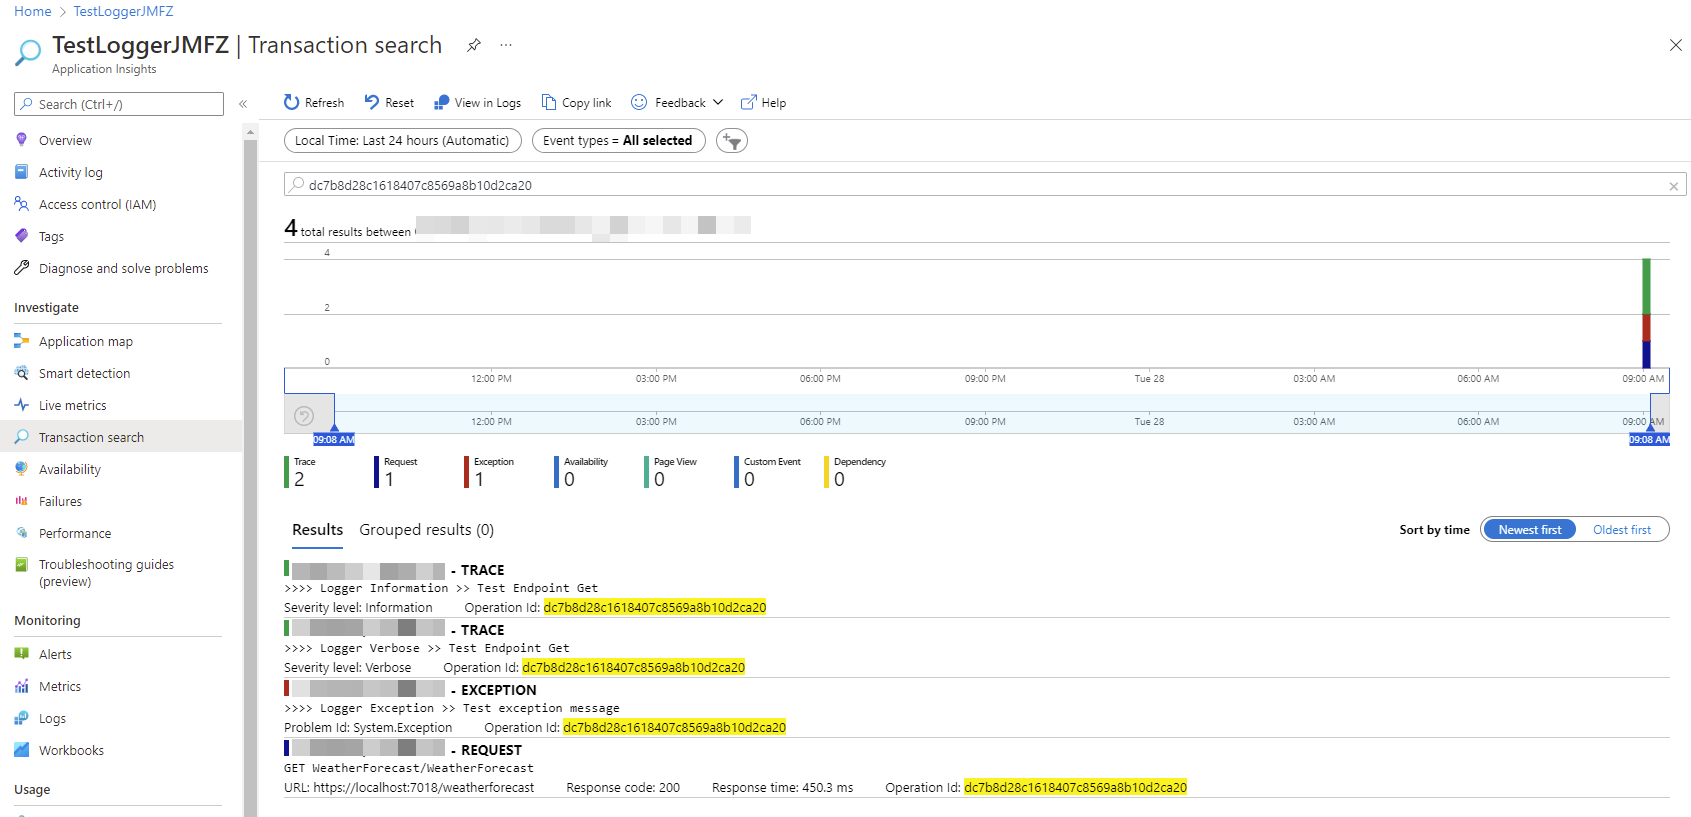The width and height of the screenshot is (1691, 817).
Task: Close the Transaction search blade
Action: tap(1676, 45)
